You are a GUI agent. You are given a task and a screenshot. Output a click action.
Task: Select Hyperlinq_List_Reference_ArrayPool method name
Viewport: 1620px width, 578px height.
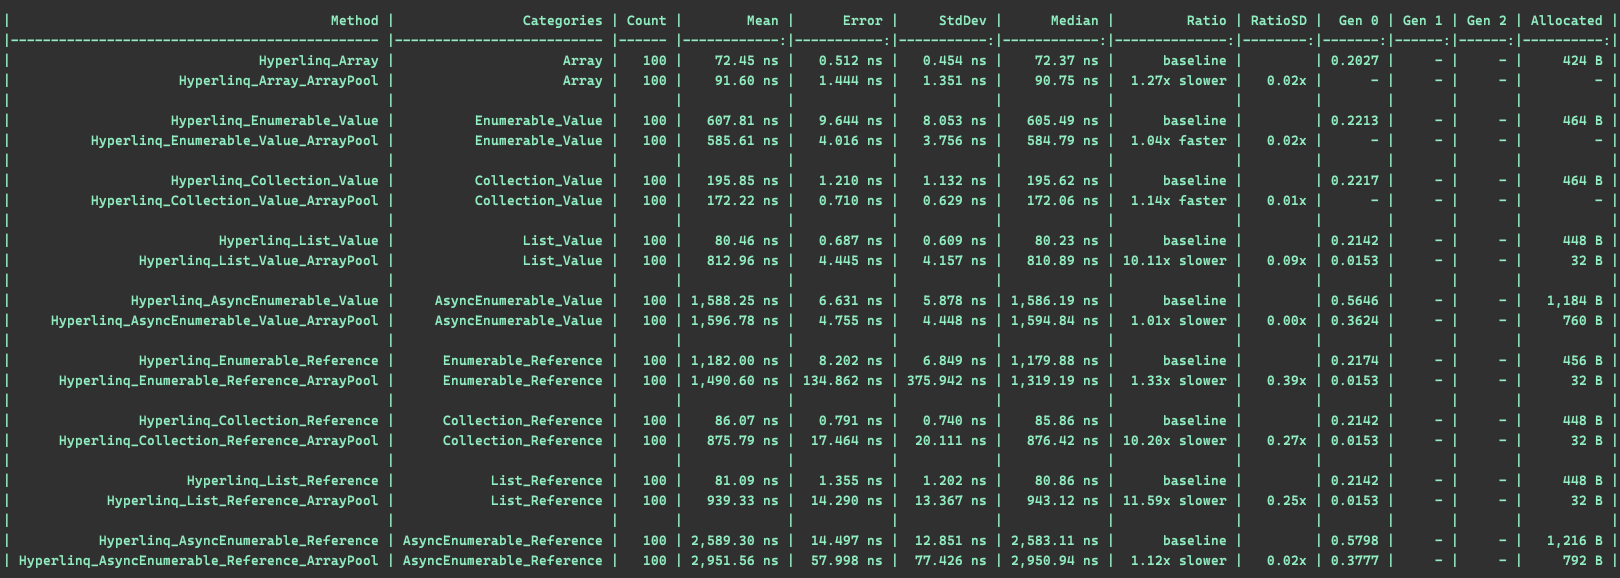243,500
